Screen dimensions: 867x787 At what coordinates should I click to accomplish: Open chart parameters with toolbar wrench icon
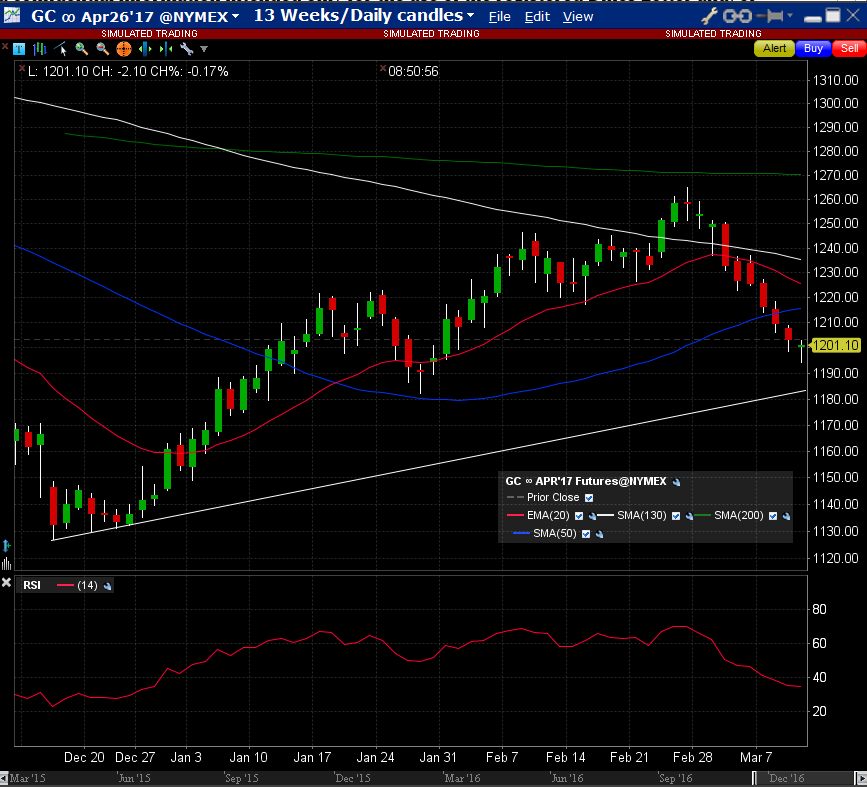pyautogui.click(x=186, y=49)
